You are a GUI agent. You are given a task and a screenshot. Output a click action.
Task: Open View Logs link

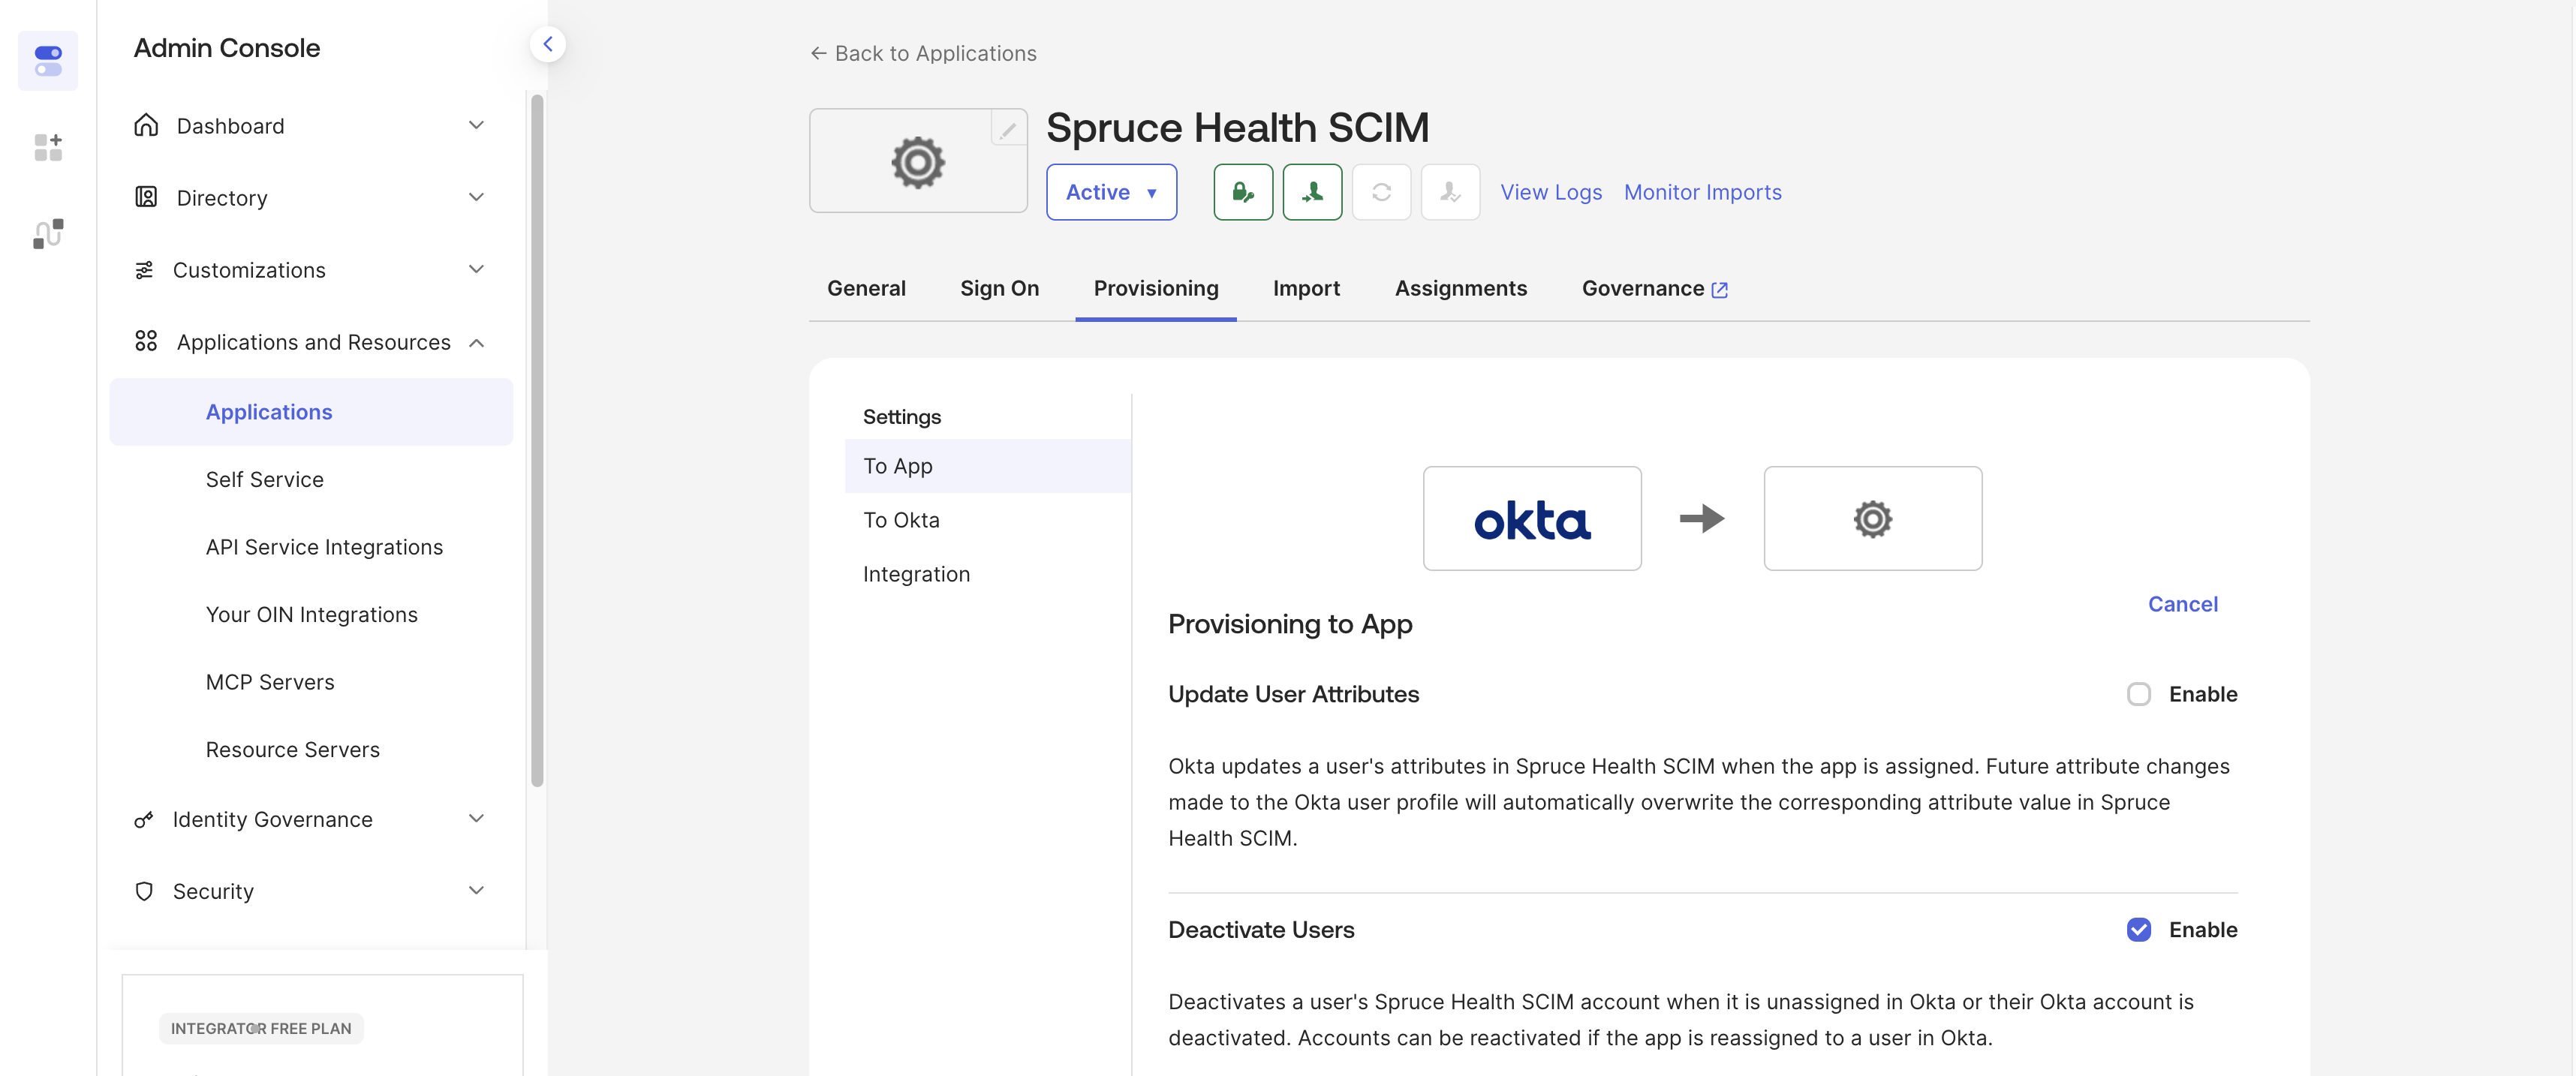coord(1551,192)
